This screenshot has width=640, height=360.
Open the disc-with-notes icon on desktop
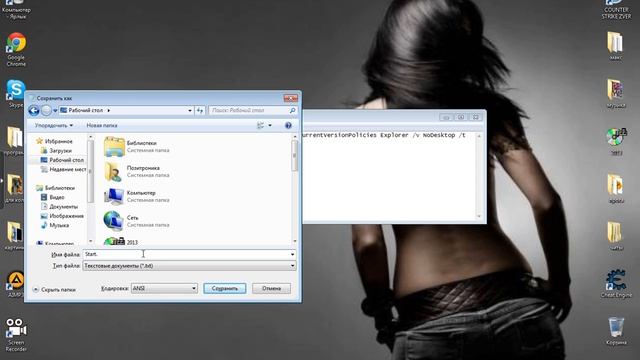617,141
